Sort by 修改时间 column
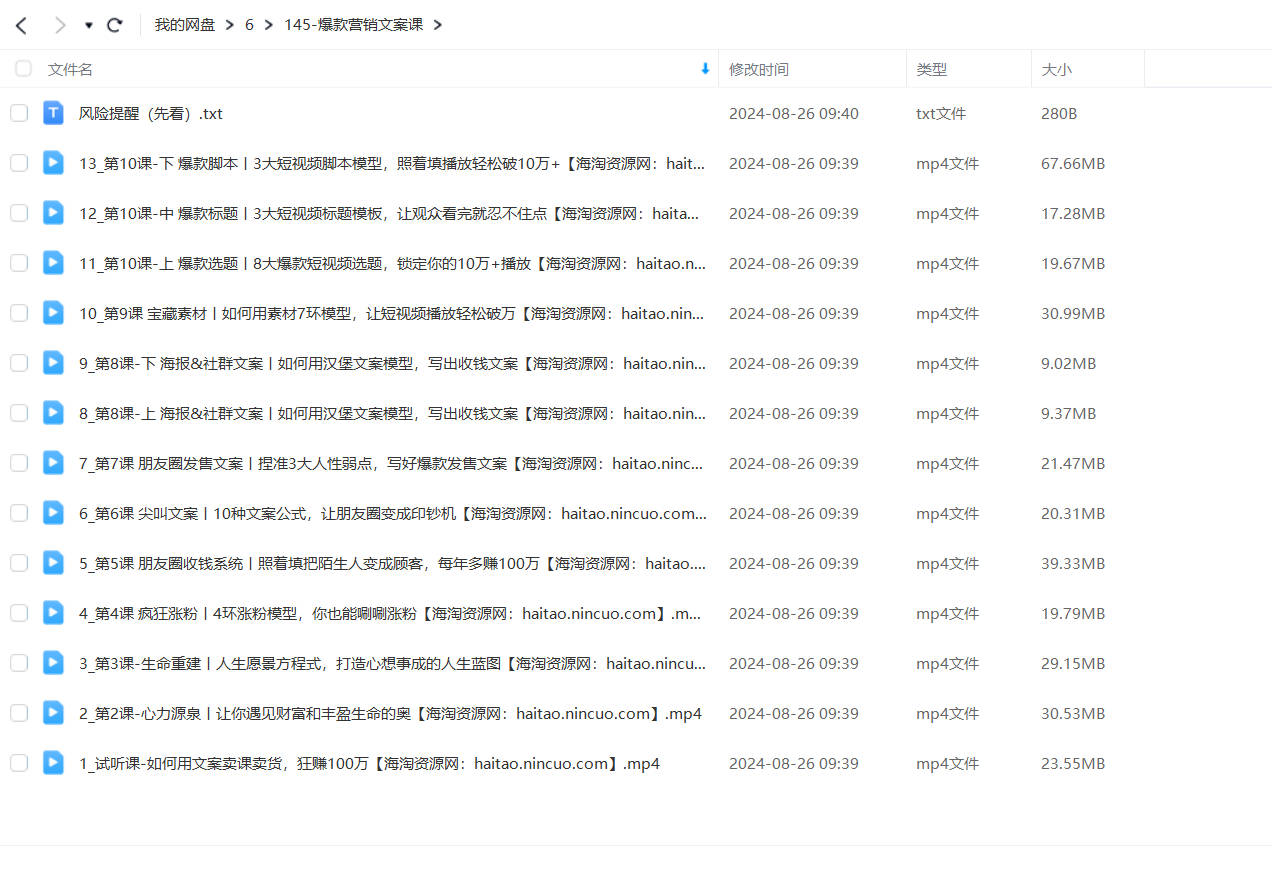The height and width of the screenshot is (870, 1272). (x=758, y=69)
